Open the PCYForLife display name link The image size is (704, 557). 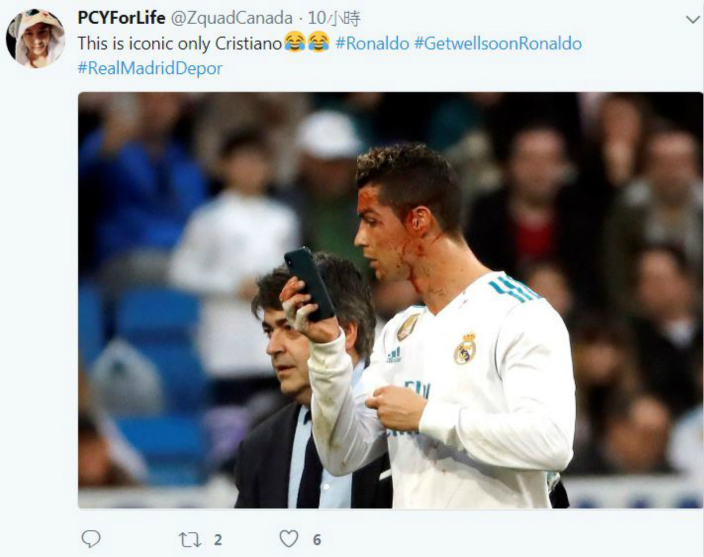coord(121,18)
